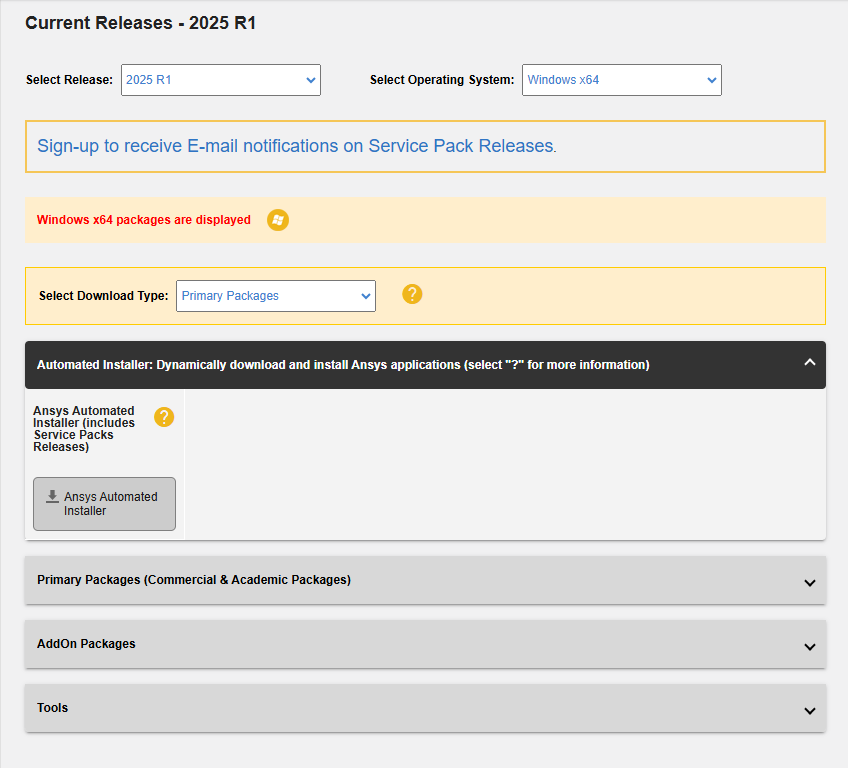Click the 'Select Release:' label
Image resolution: width=848 pixels, height=768 pixels.
pos(69,80)
